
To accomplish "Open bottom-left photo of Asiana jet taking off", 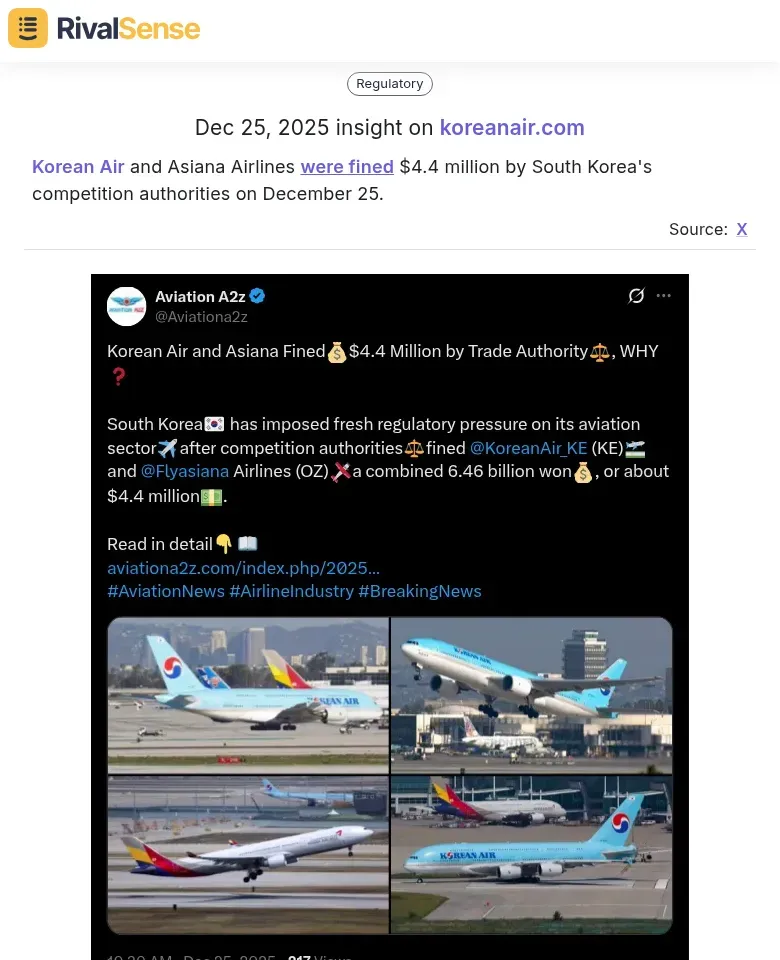I will 248,854.
